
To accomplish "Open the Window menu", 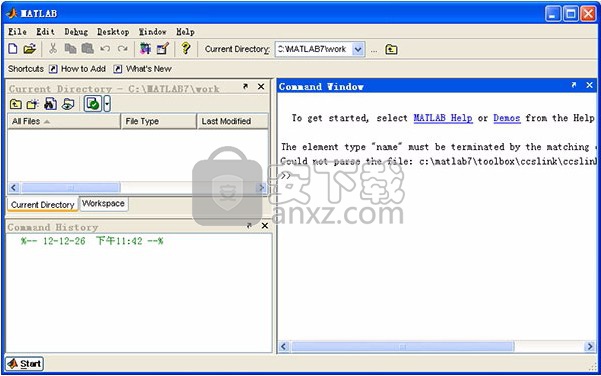I will [153, 32].
